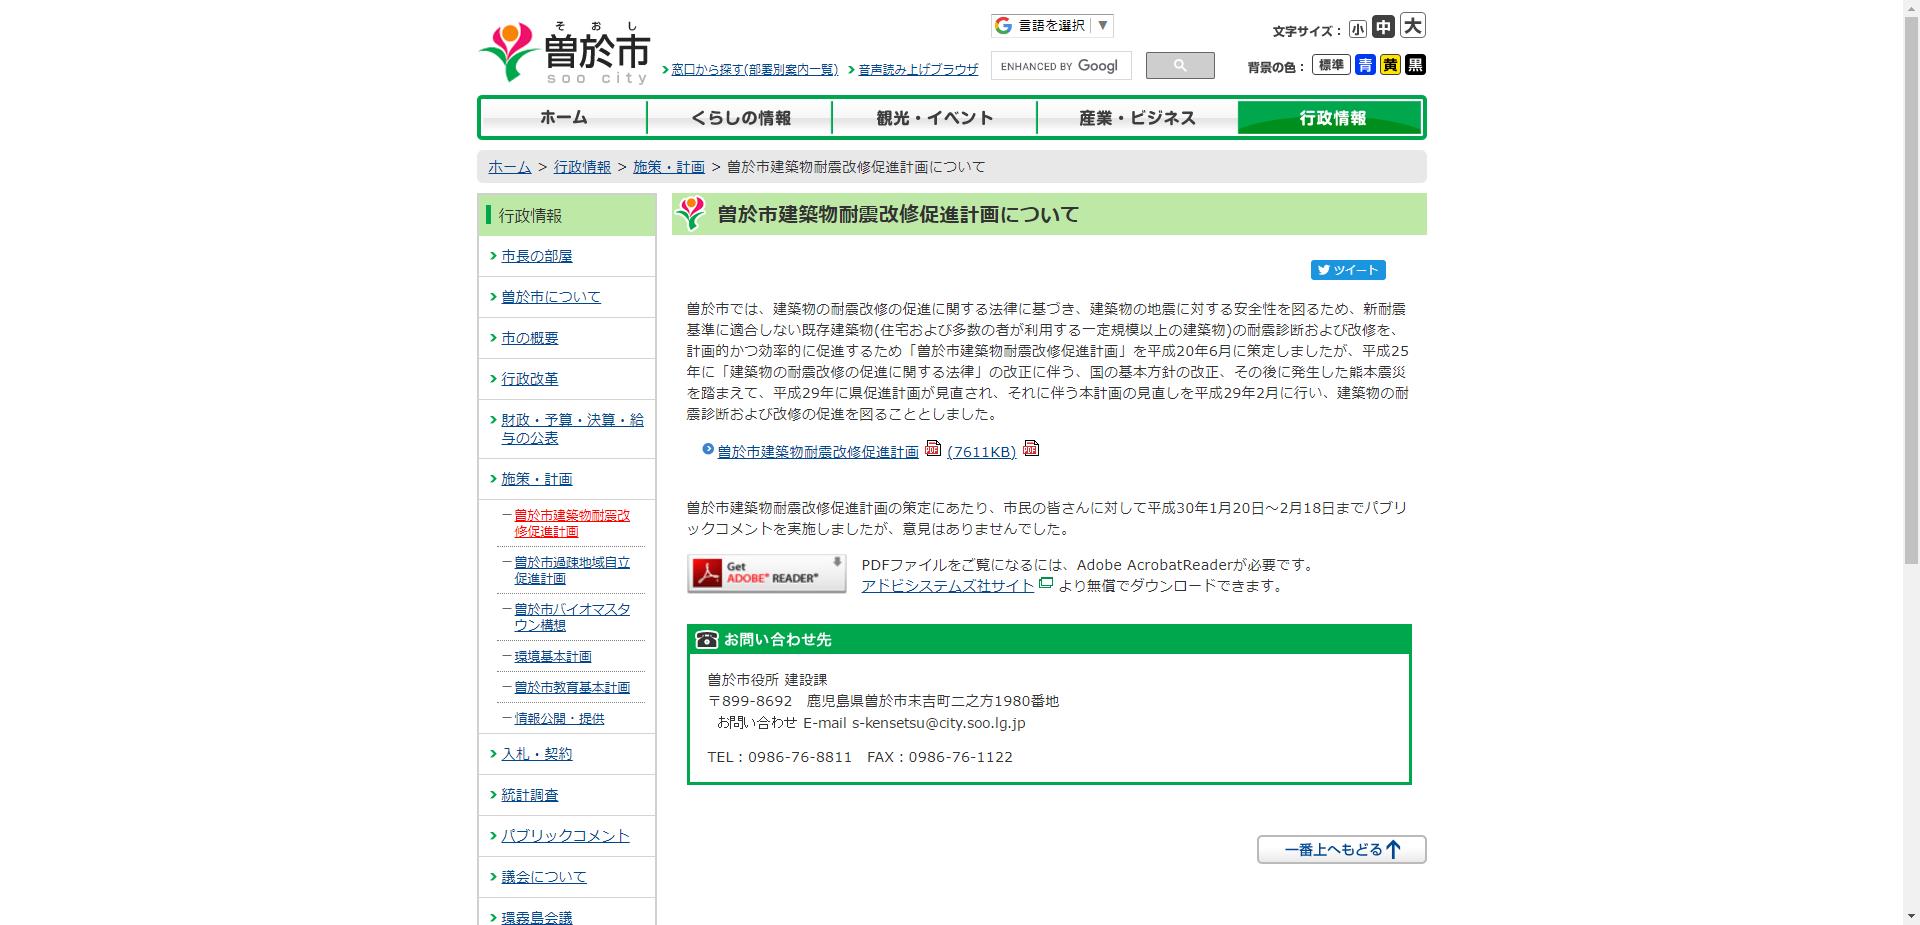Set background color to 青
Image resolution: width=1920 pixels, height=925 pixels.
(x=1365, y=64)
